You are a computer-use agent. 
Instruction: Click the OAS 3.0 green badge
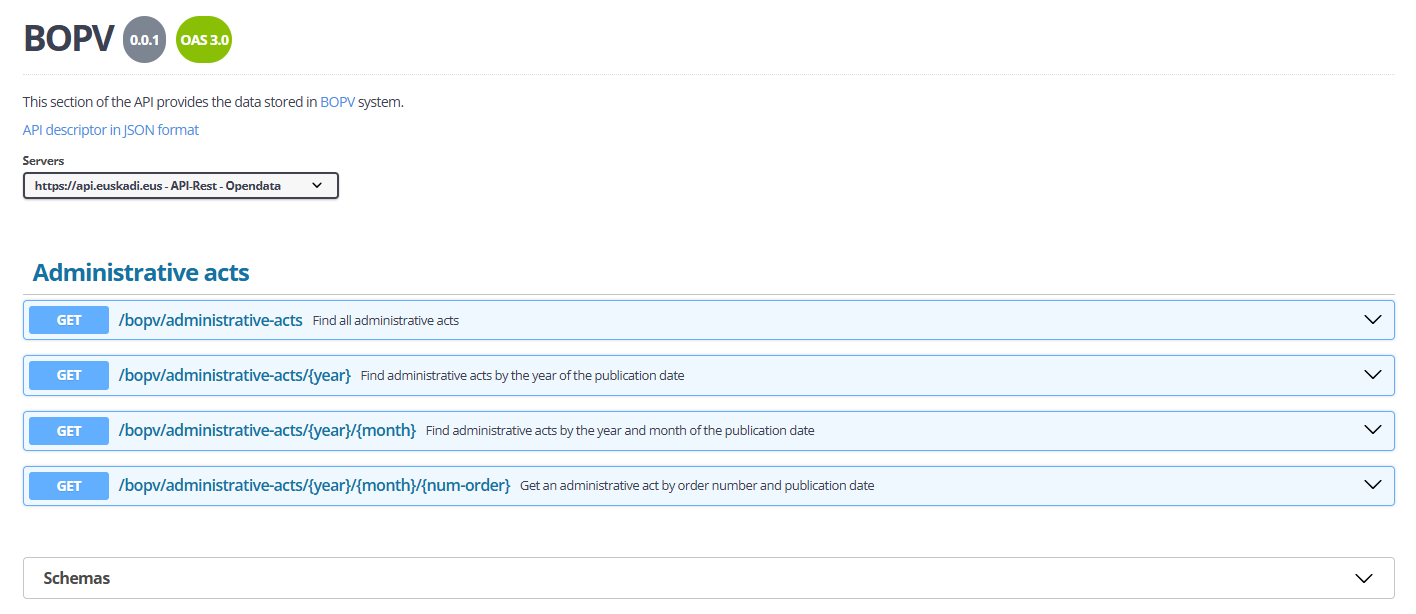tap(203, 40)
